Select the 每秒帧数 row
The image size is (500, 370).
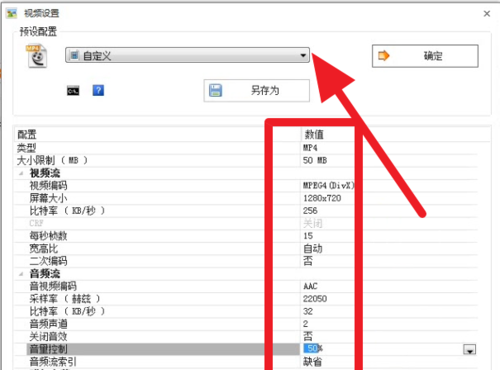[246, 236]
